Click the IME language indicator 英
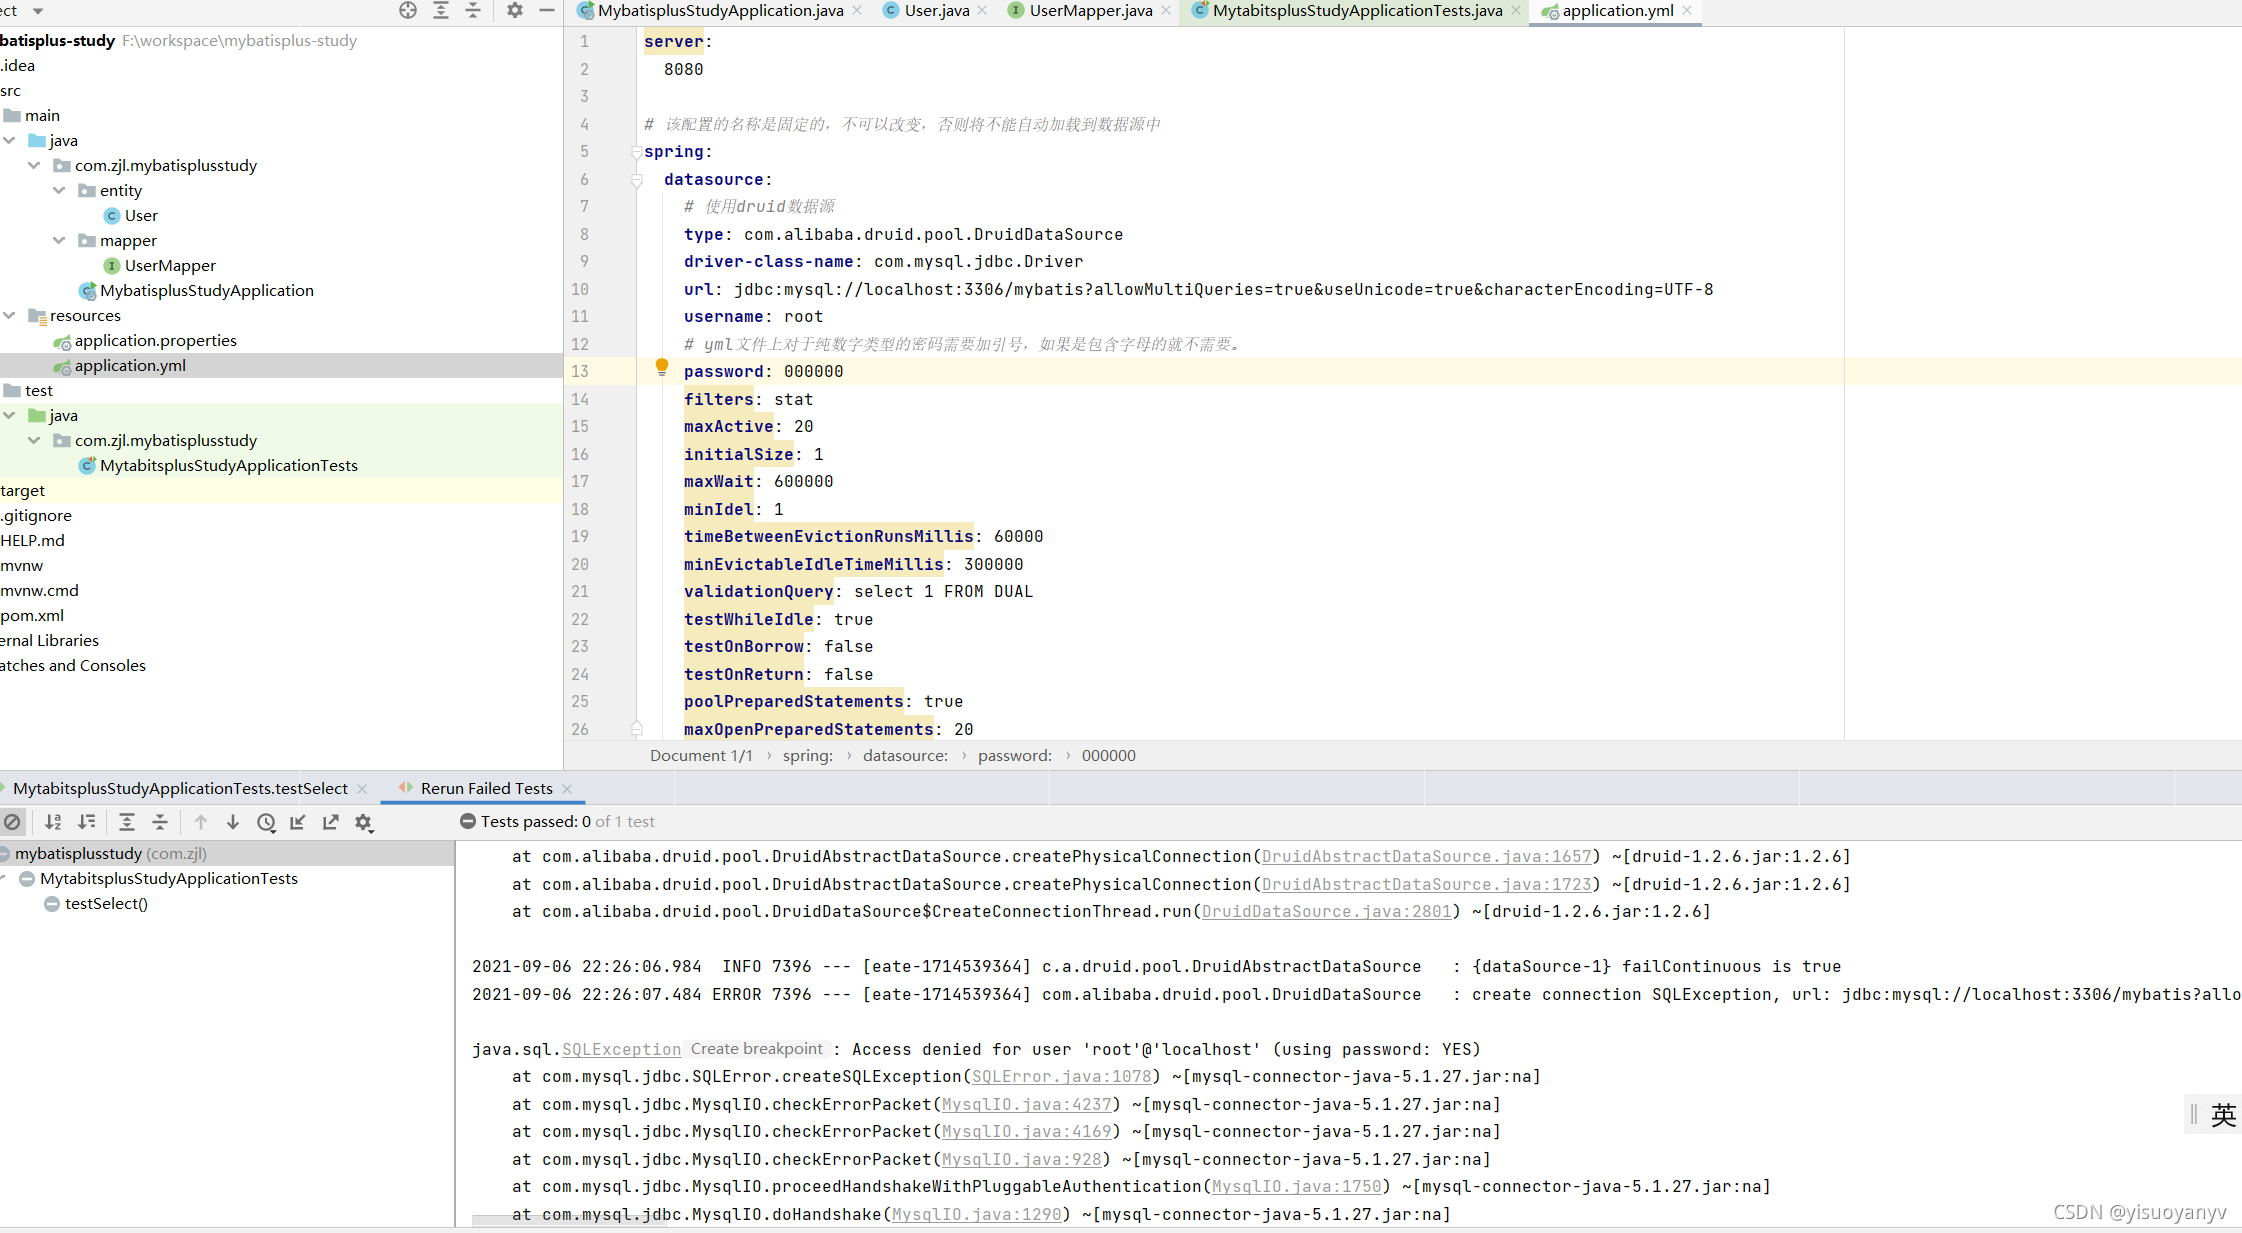 (2223, 1115)
